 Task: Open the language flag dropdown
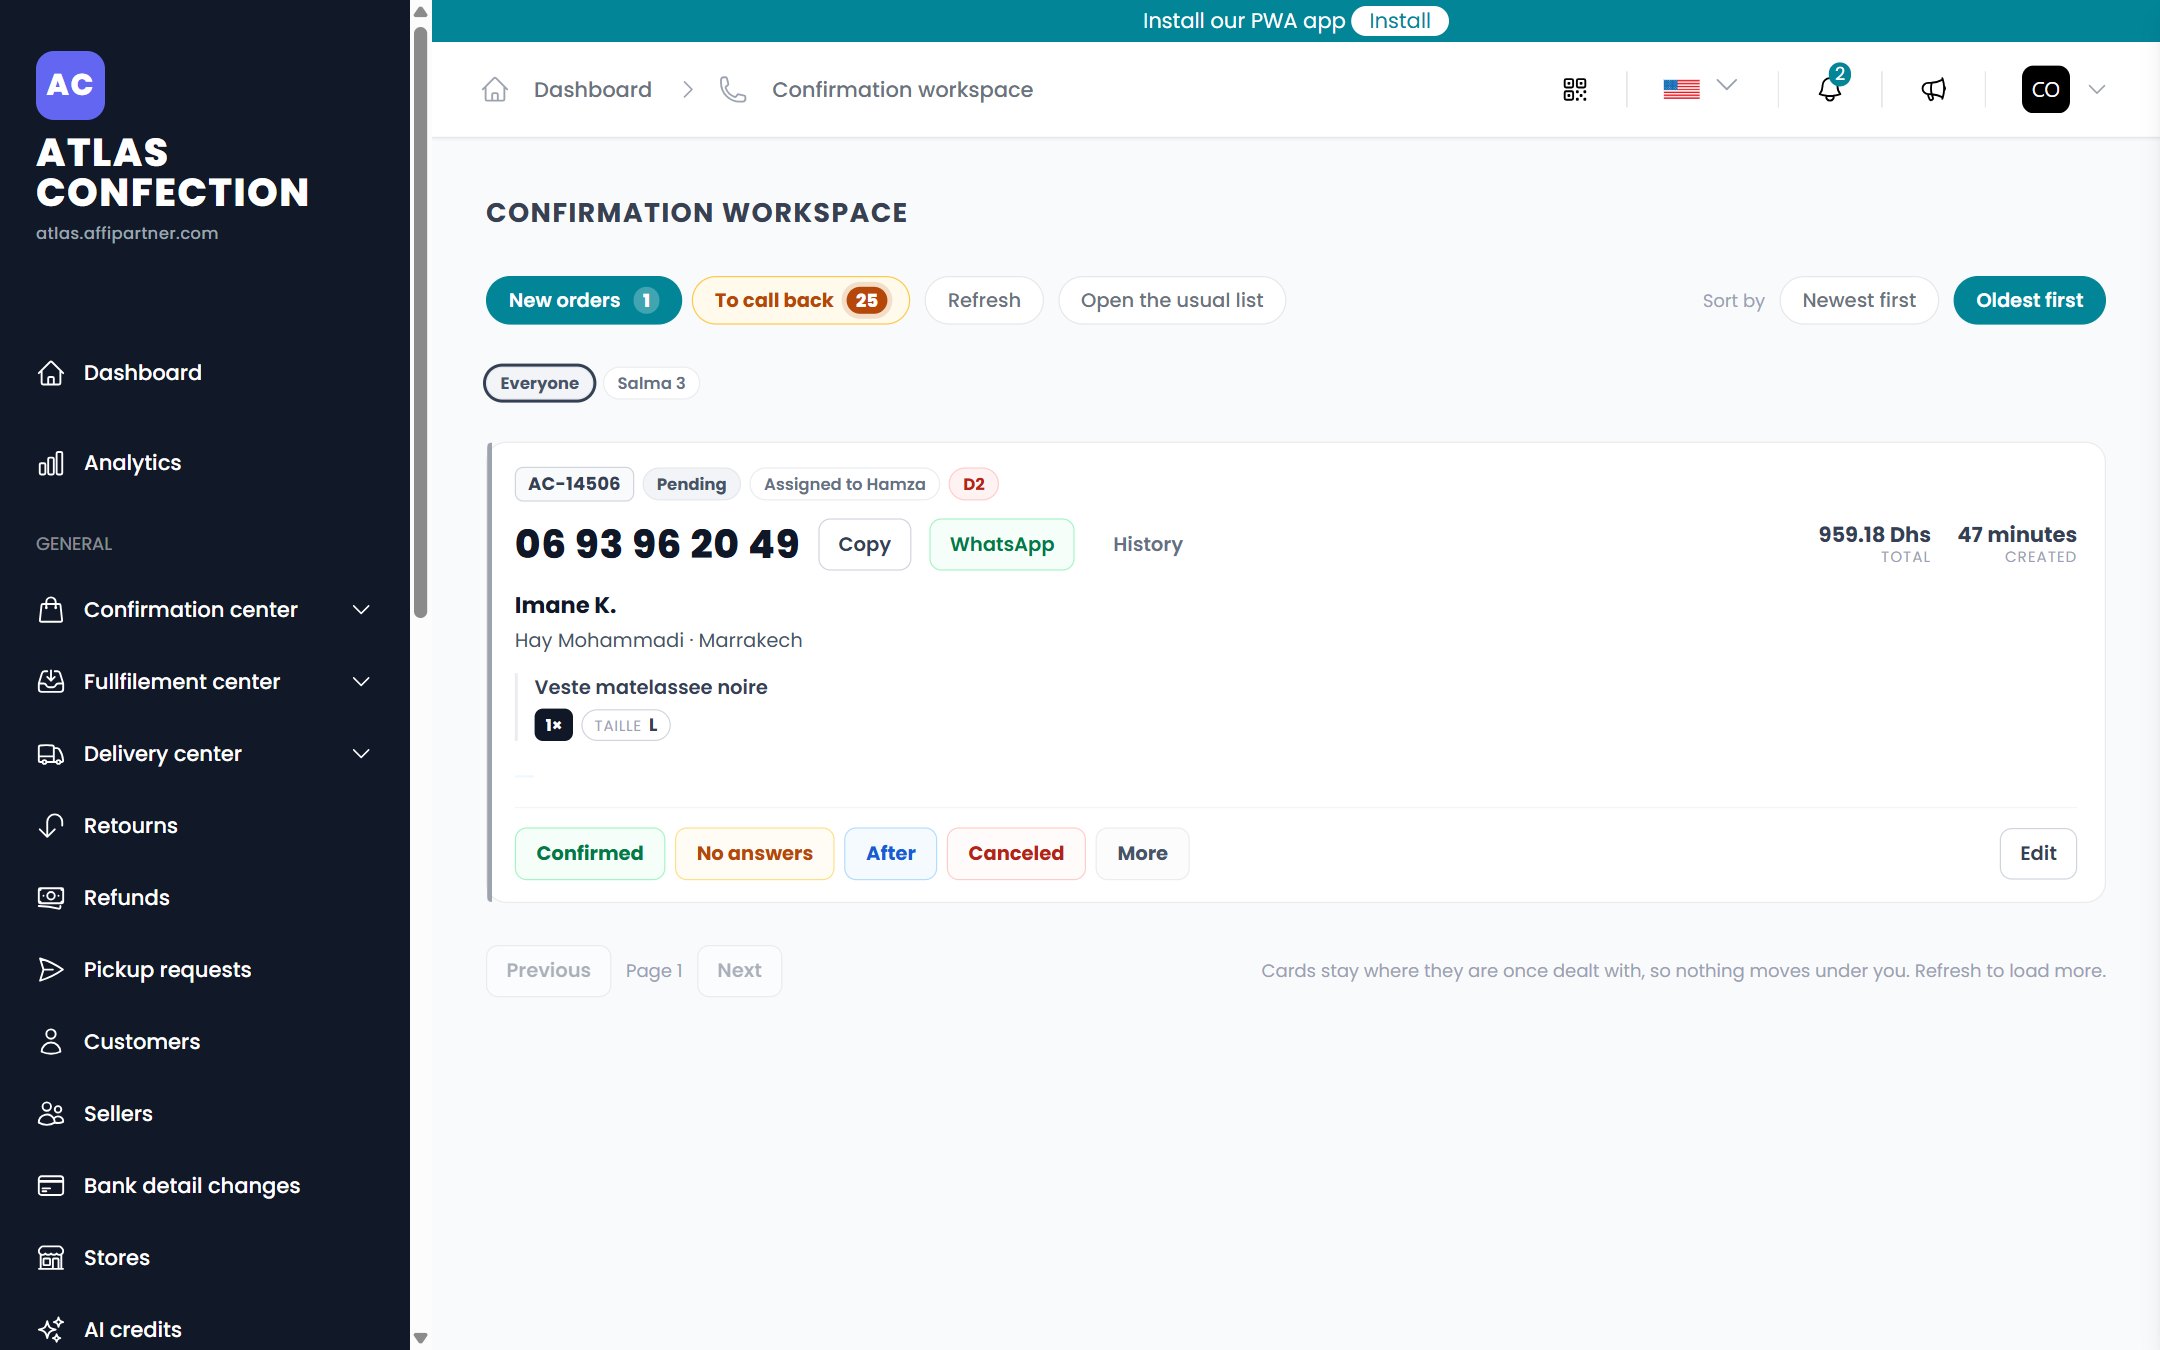[x=1700, y=88]
